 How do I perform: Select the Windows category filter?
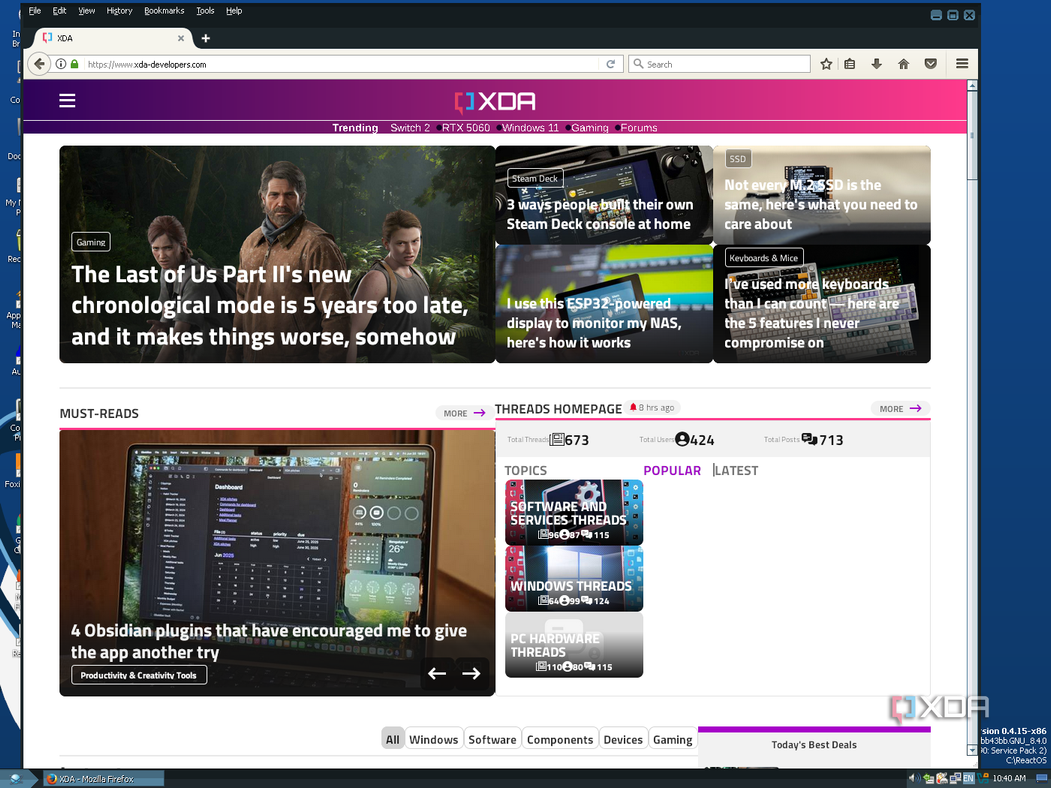pyautogui.click(x=434, y=739)
